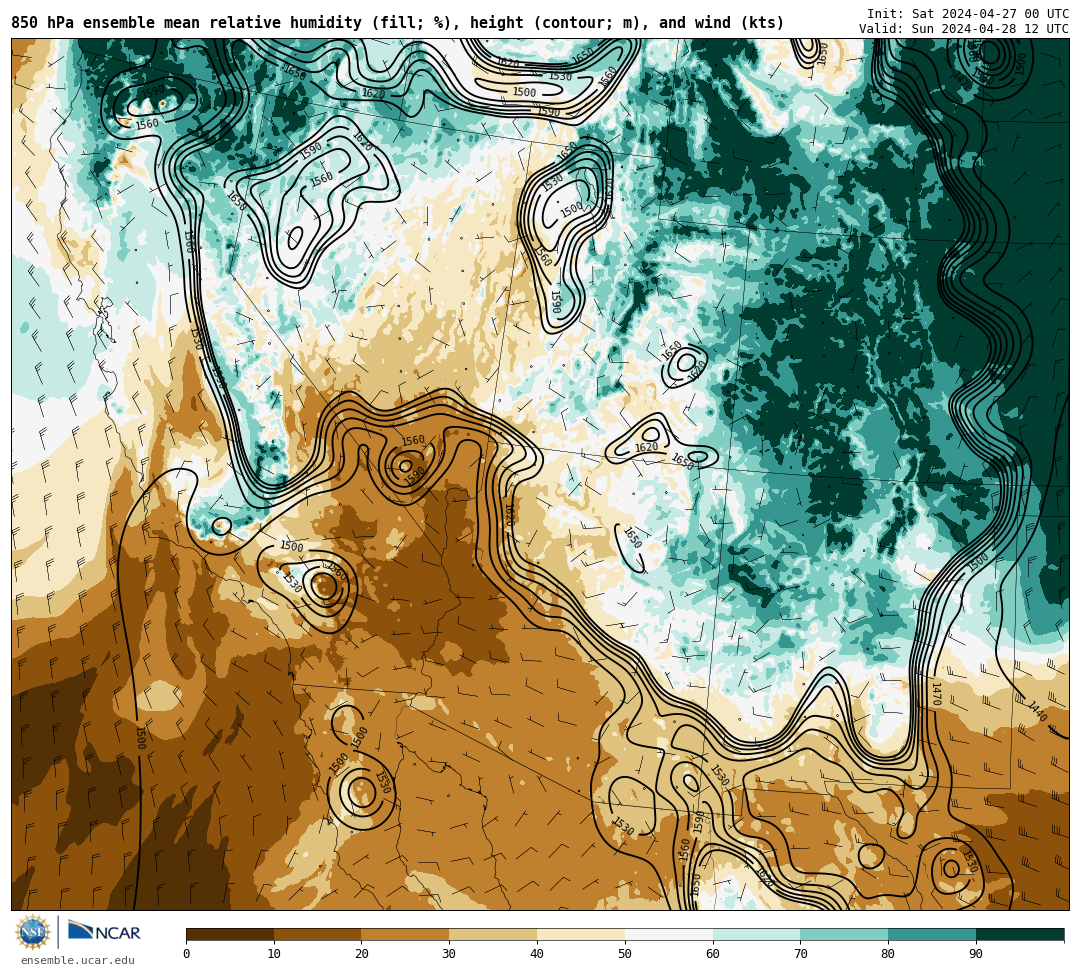Click the 70-80 teal colorbar segment
This screenshot has height=973, width=1080.
pos(844,934)
